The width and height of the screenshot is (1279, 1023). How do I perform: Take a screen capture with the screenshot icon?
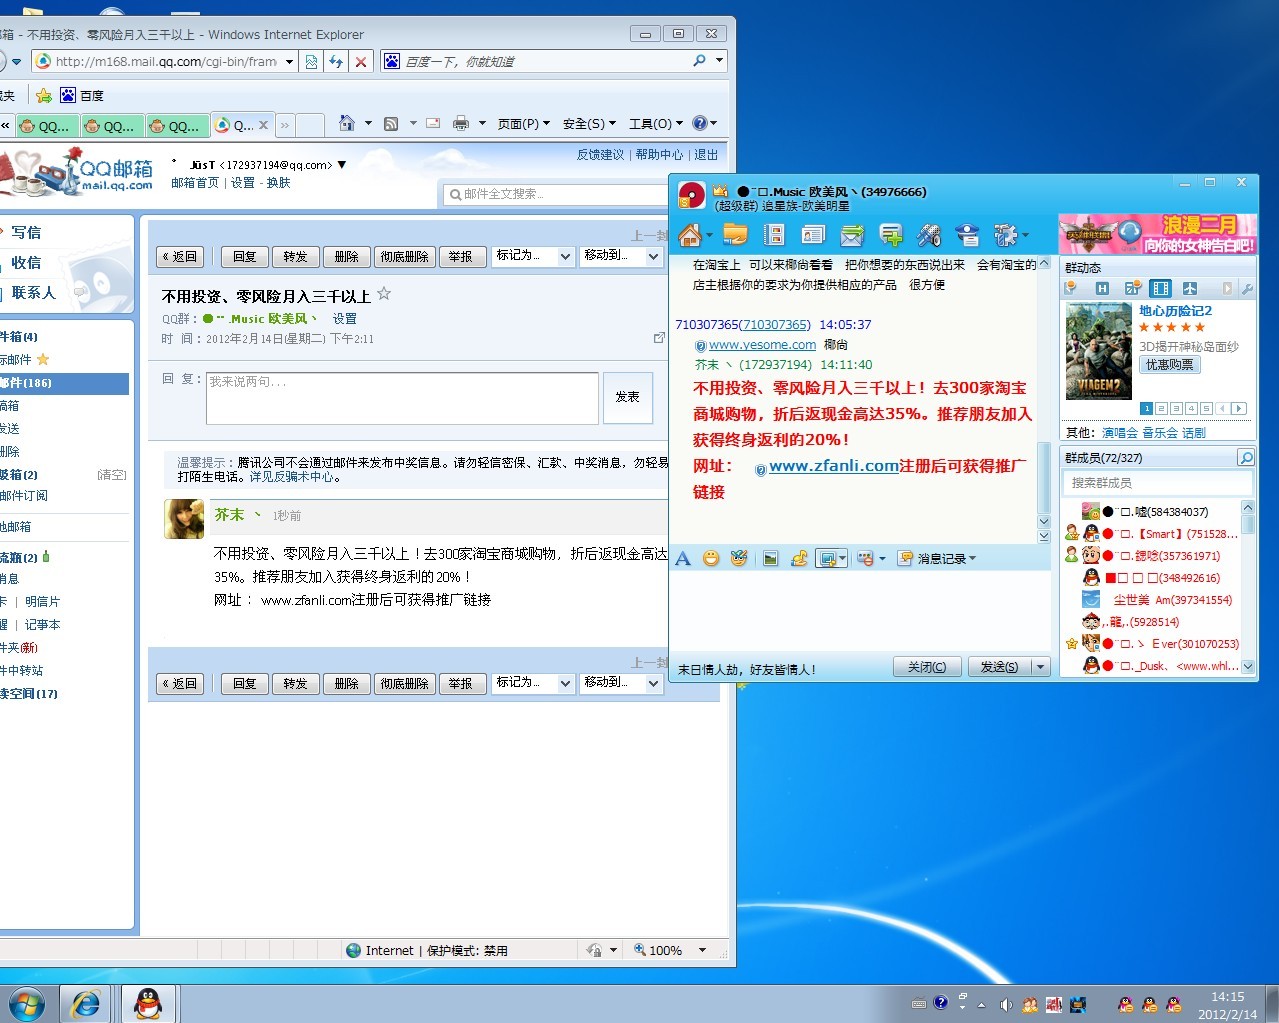[827, 558]
